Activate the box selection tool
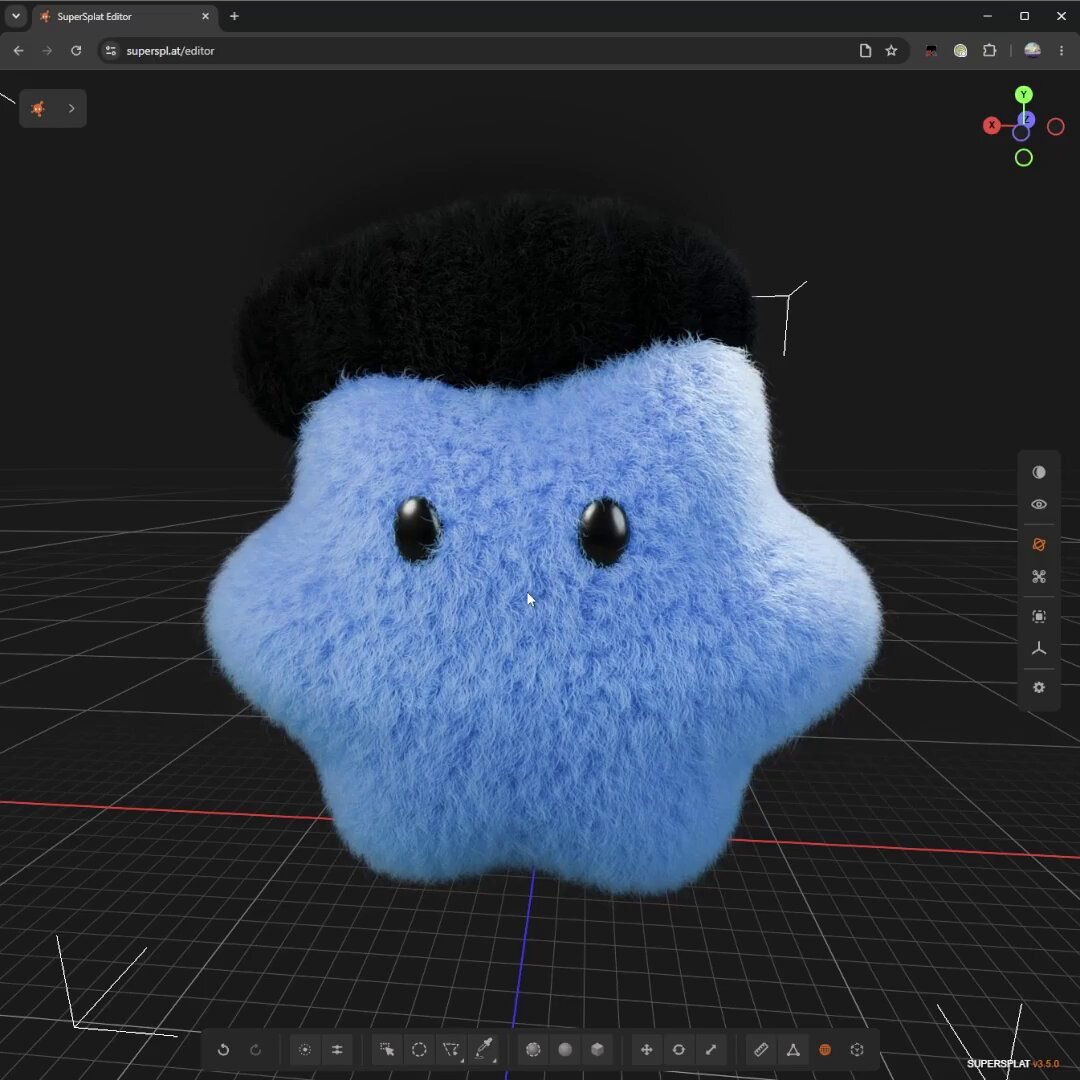 (597, 1049)
